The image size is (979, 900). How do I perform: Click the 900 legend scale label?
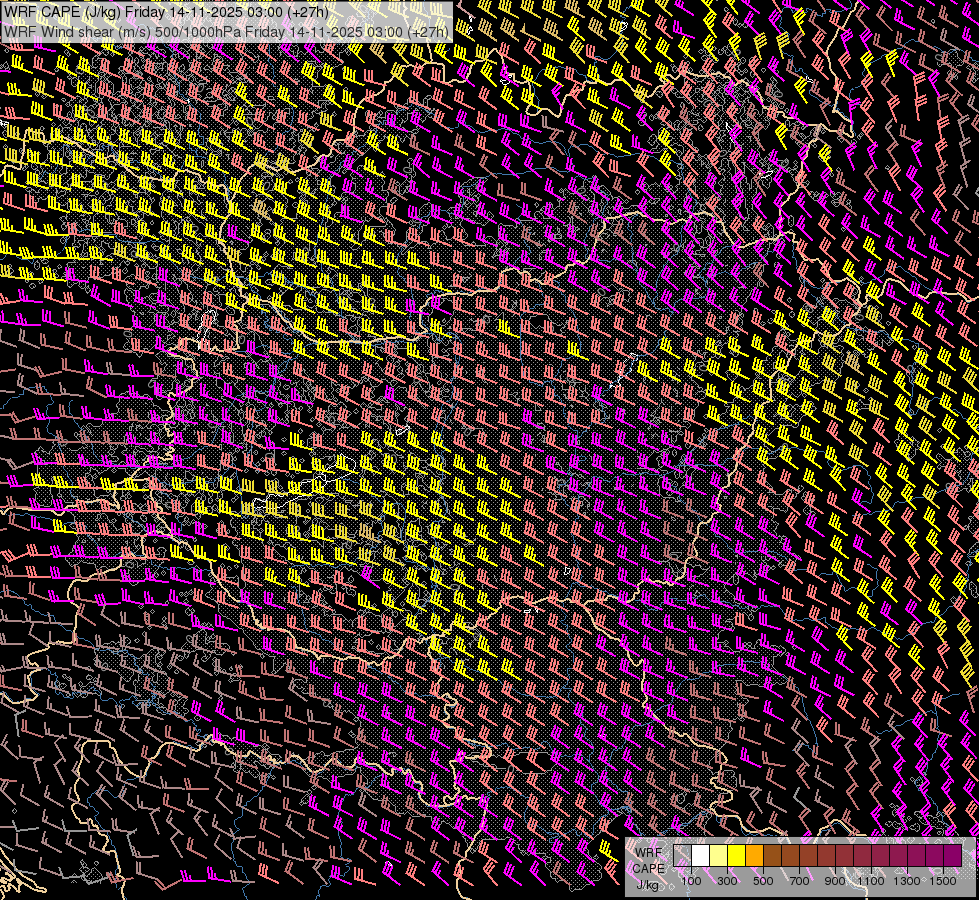click(835, 881)
